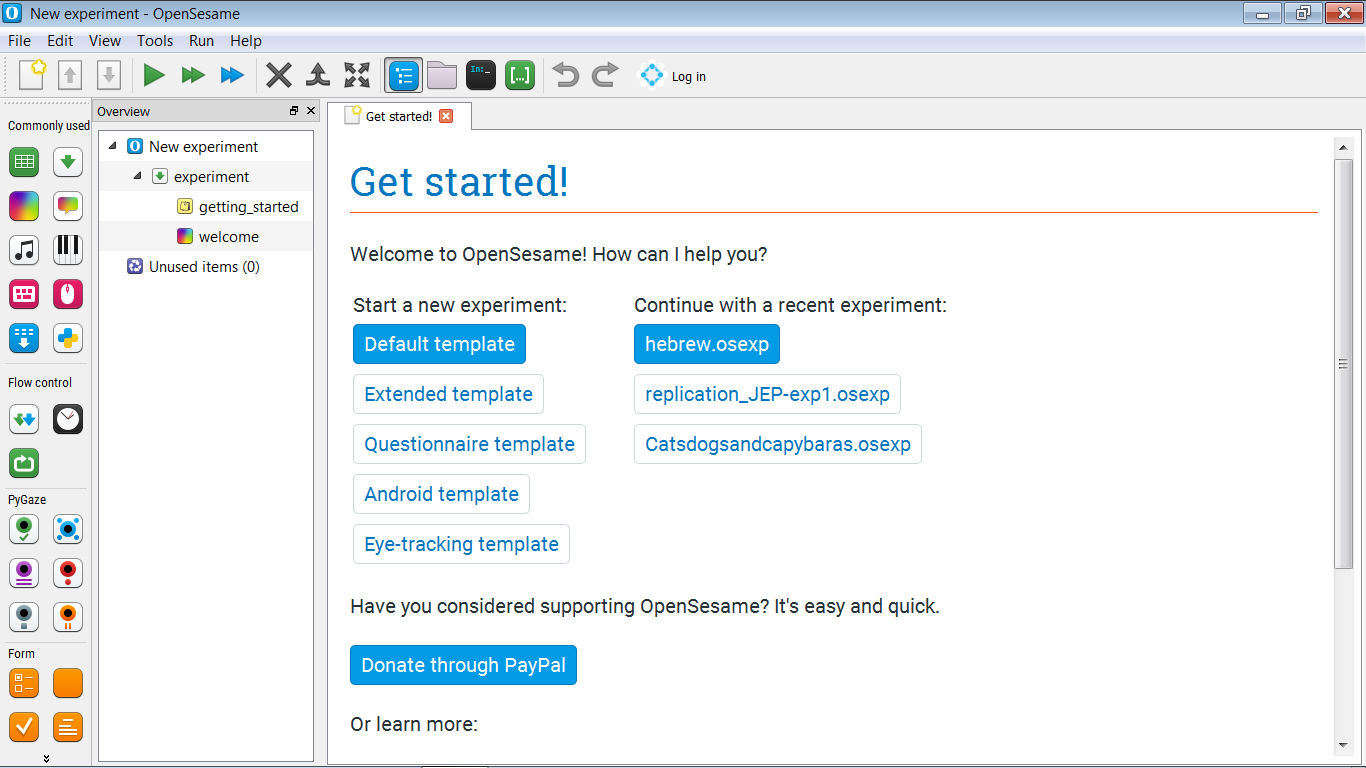Add a sketchpad item to the experiment
This screenshot has height=768, width=1366.
[x=23, y=205]
